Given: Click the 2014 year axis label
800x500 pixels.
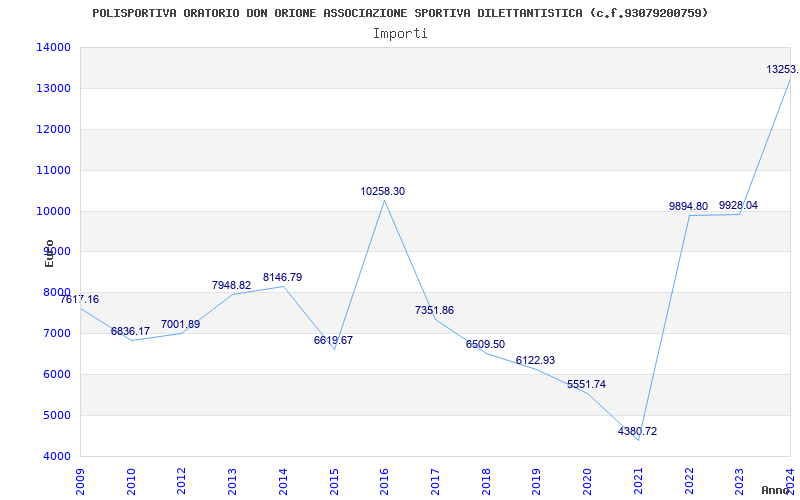Looking at the screenshot, I should 283,482.
